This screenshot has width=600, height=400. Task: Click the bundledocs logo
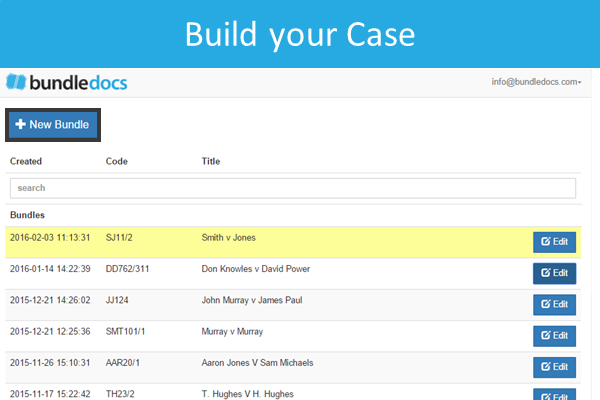(67, 82)
